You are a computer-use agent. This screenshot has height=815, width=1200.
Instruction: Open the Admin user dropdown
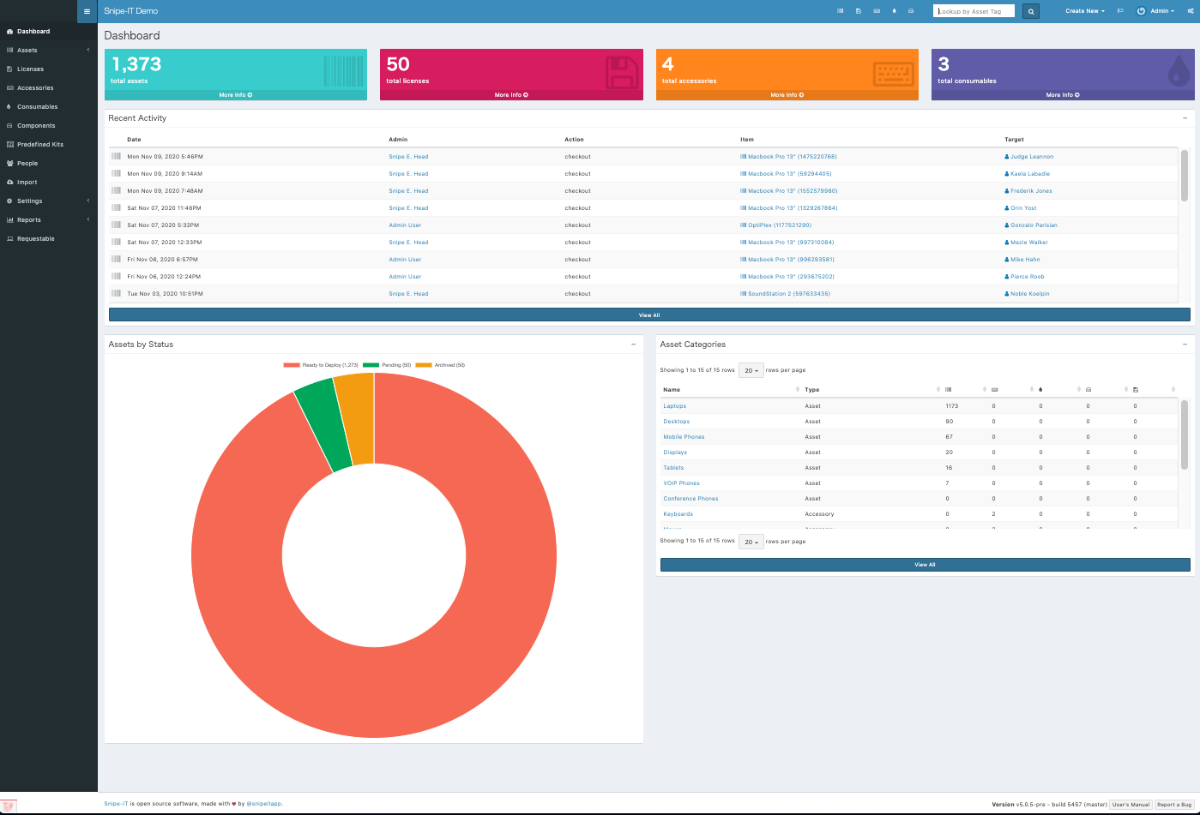click(1158, 11)
